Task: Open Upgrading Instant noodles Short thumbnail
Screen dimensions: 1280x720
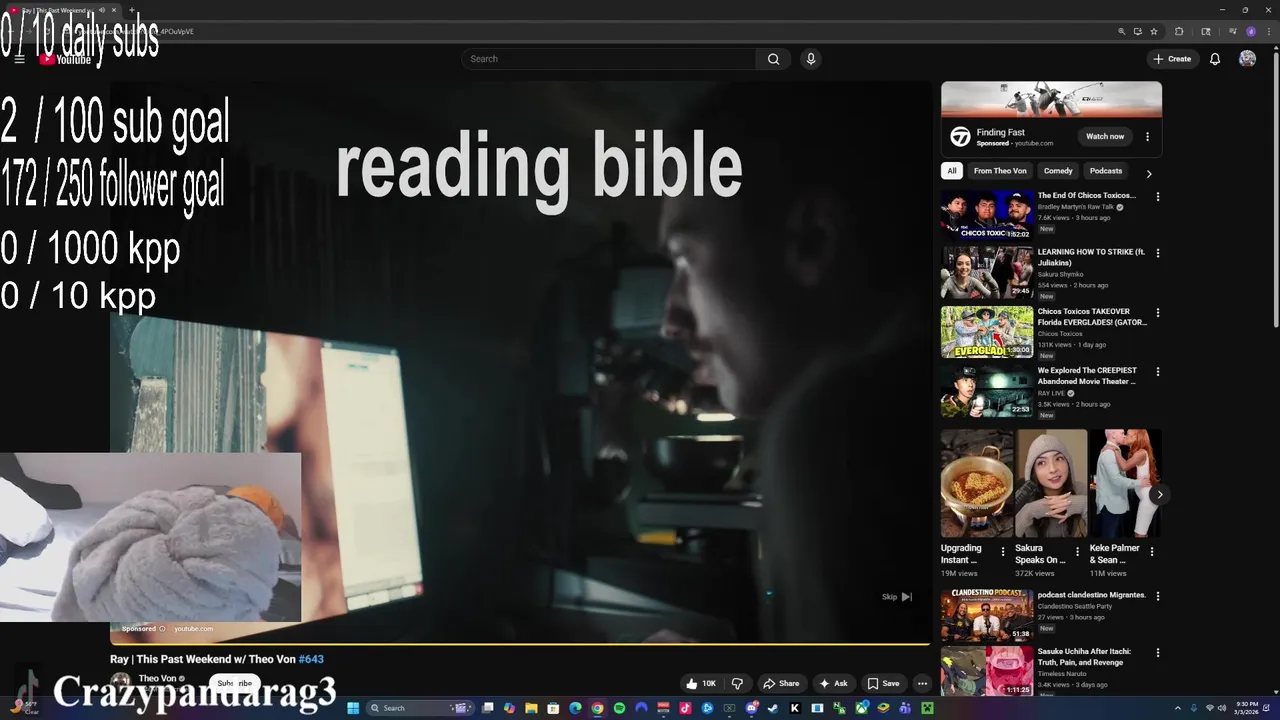Action: coord(977,483)
